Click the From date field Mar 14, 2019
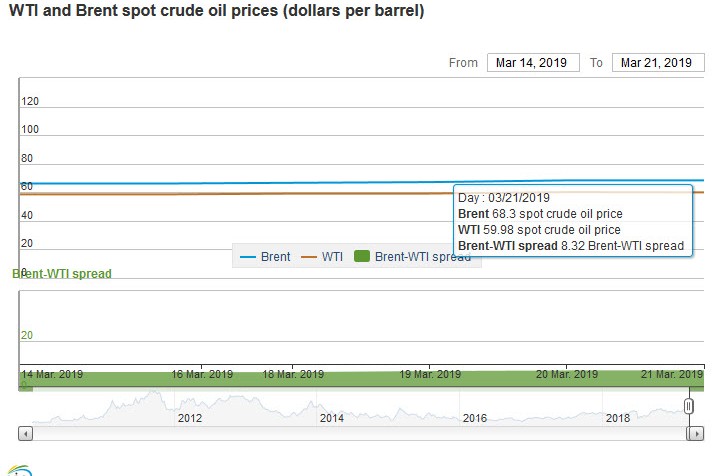The image size is (714, 476). click(x=533, y=62)
